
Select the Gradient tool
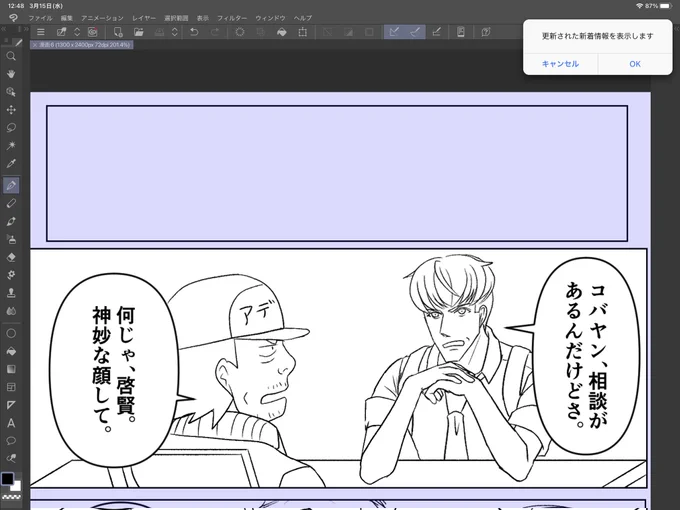[x=11, y=369]
